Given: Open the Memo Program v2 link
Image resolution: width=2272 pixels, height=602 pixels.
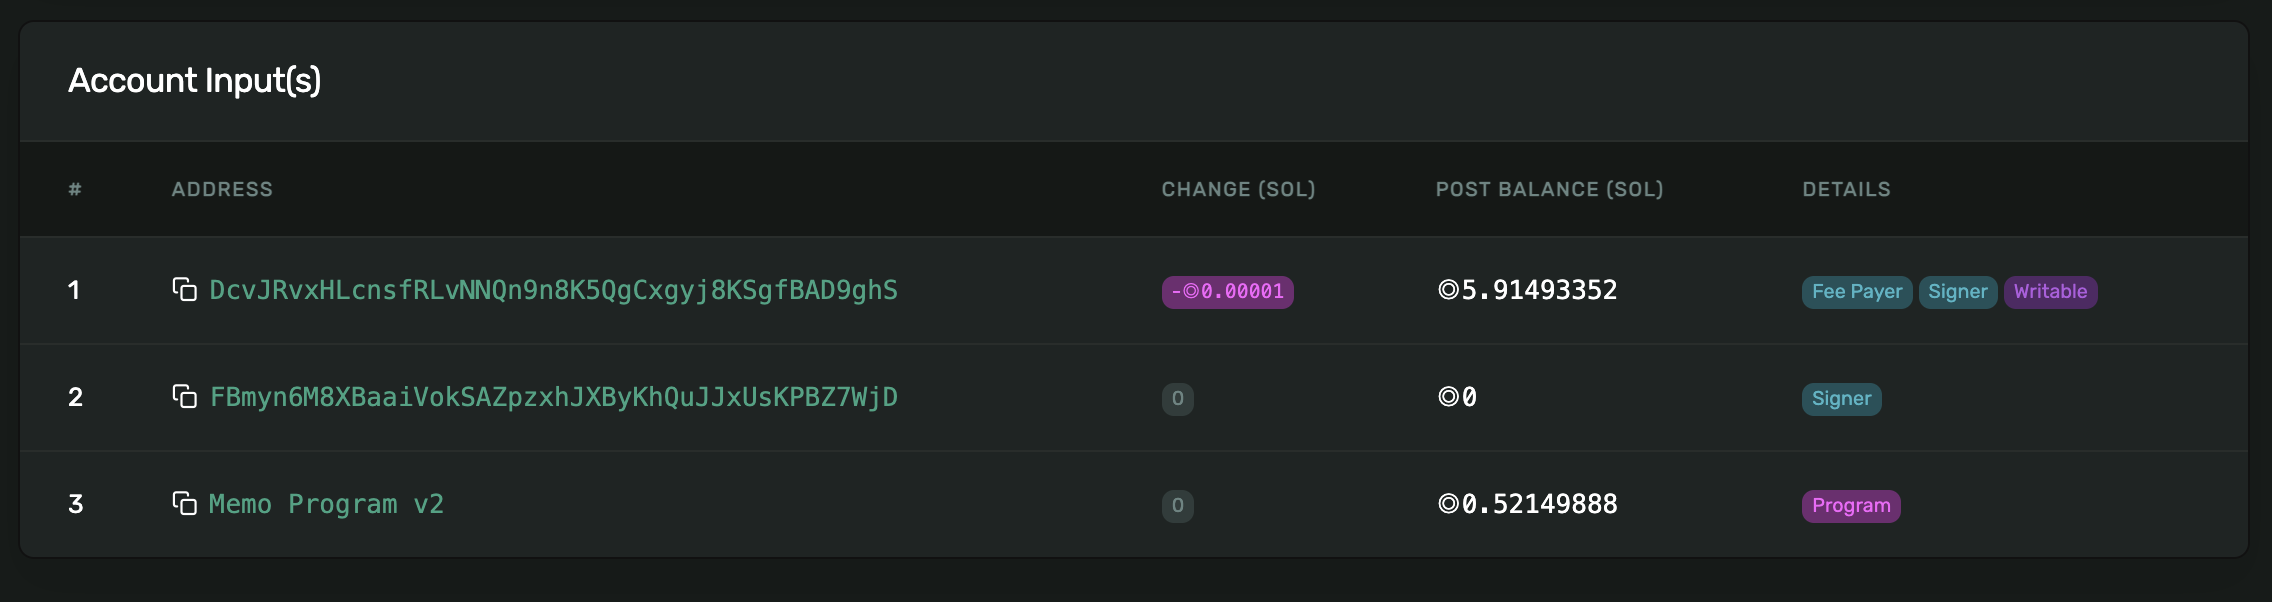Looking at the screenshot, I should (326, 504).
